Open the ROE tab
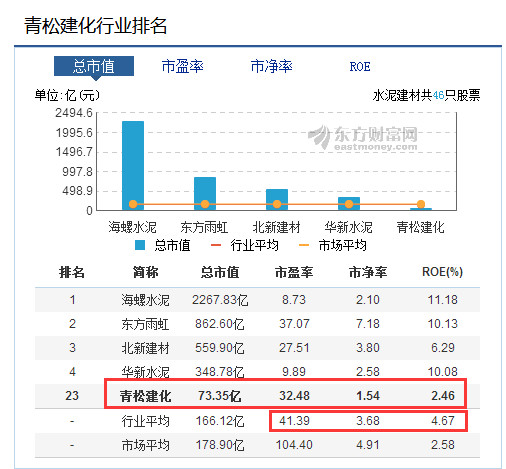The image size is (506, 469). (x=360, y=67)
